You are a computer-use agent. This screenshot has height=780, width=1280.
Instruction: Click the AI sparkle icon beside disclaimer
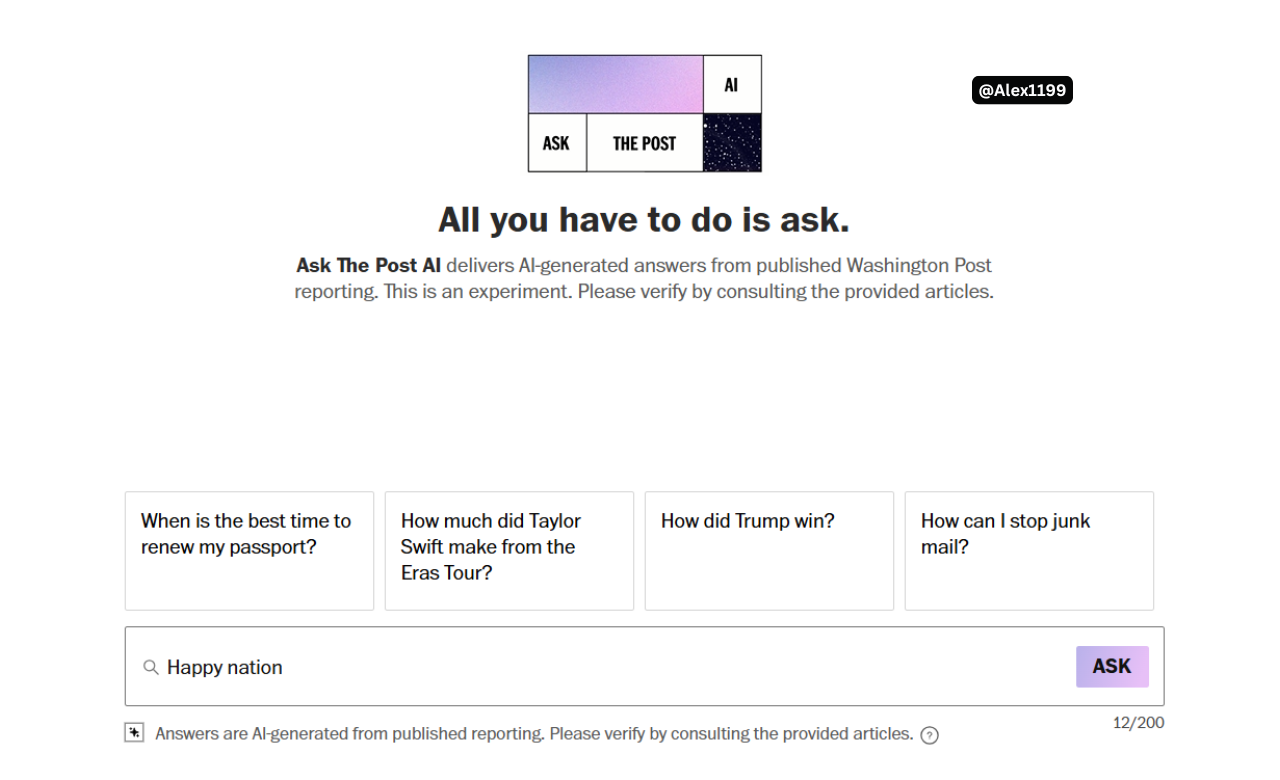[134, 733]
